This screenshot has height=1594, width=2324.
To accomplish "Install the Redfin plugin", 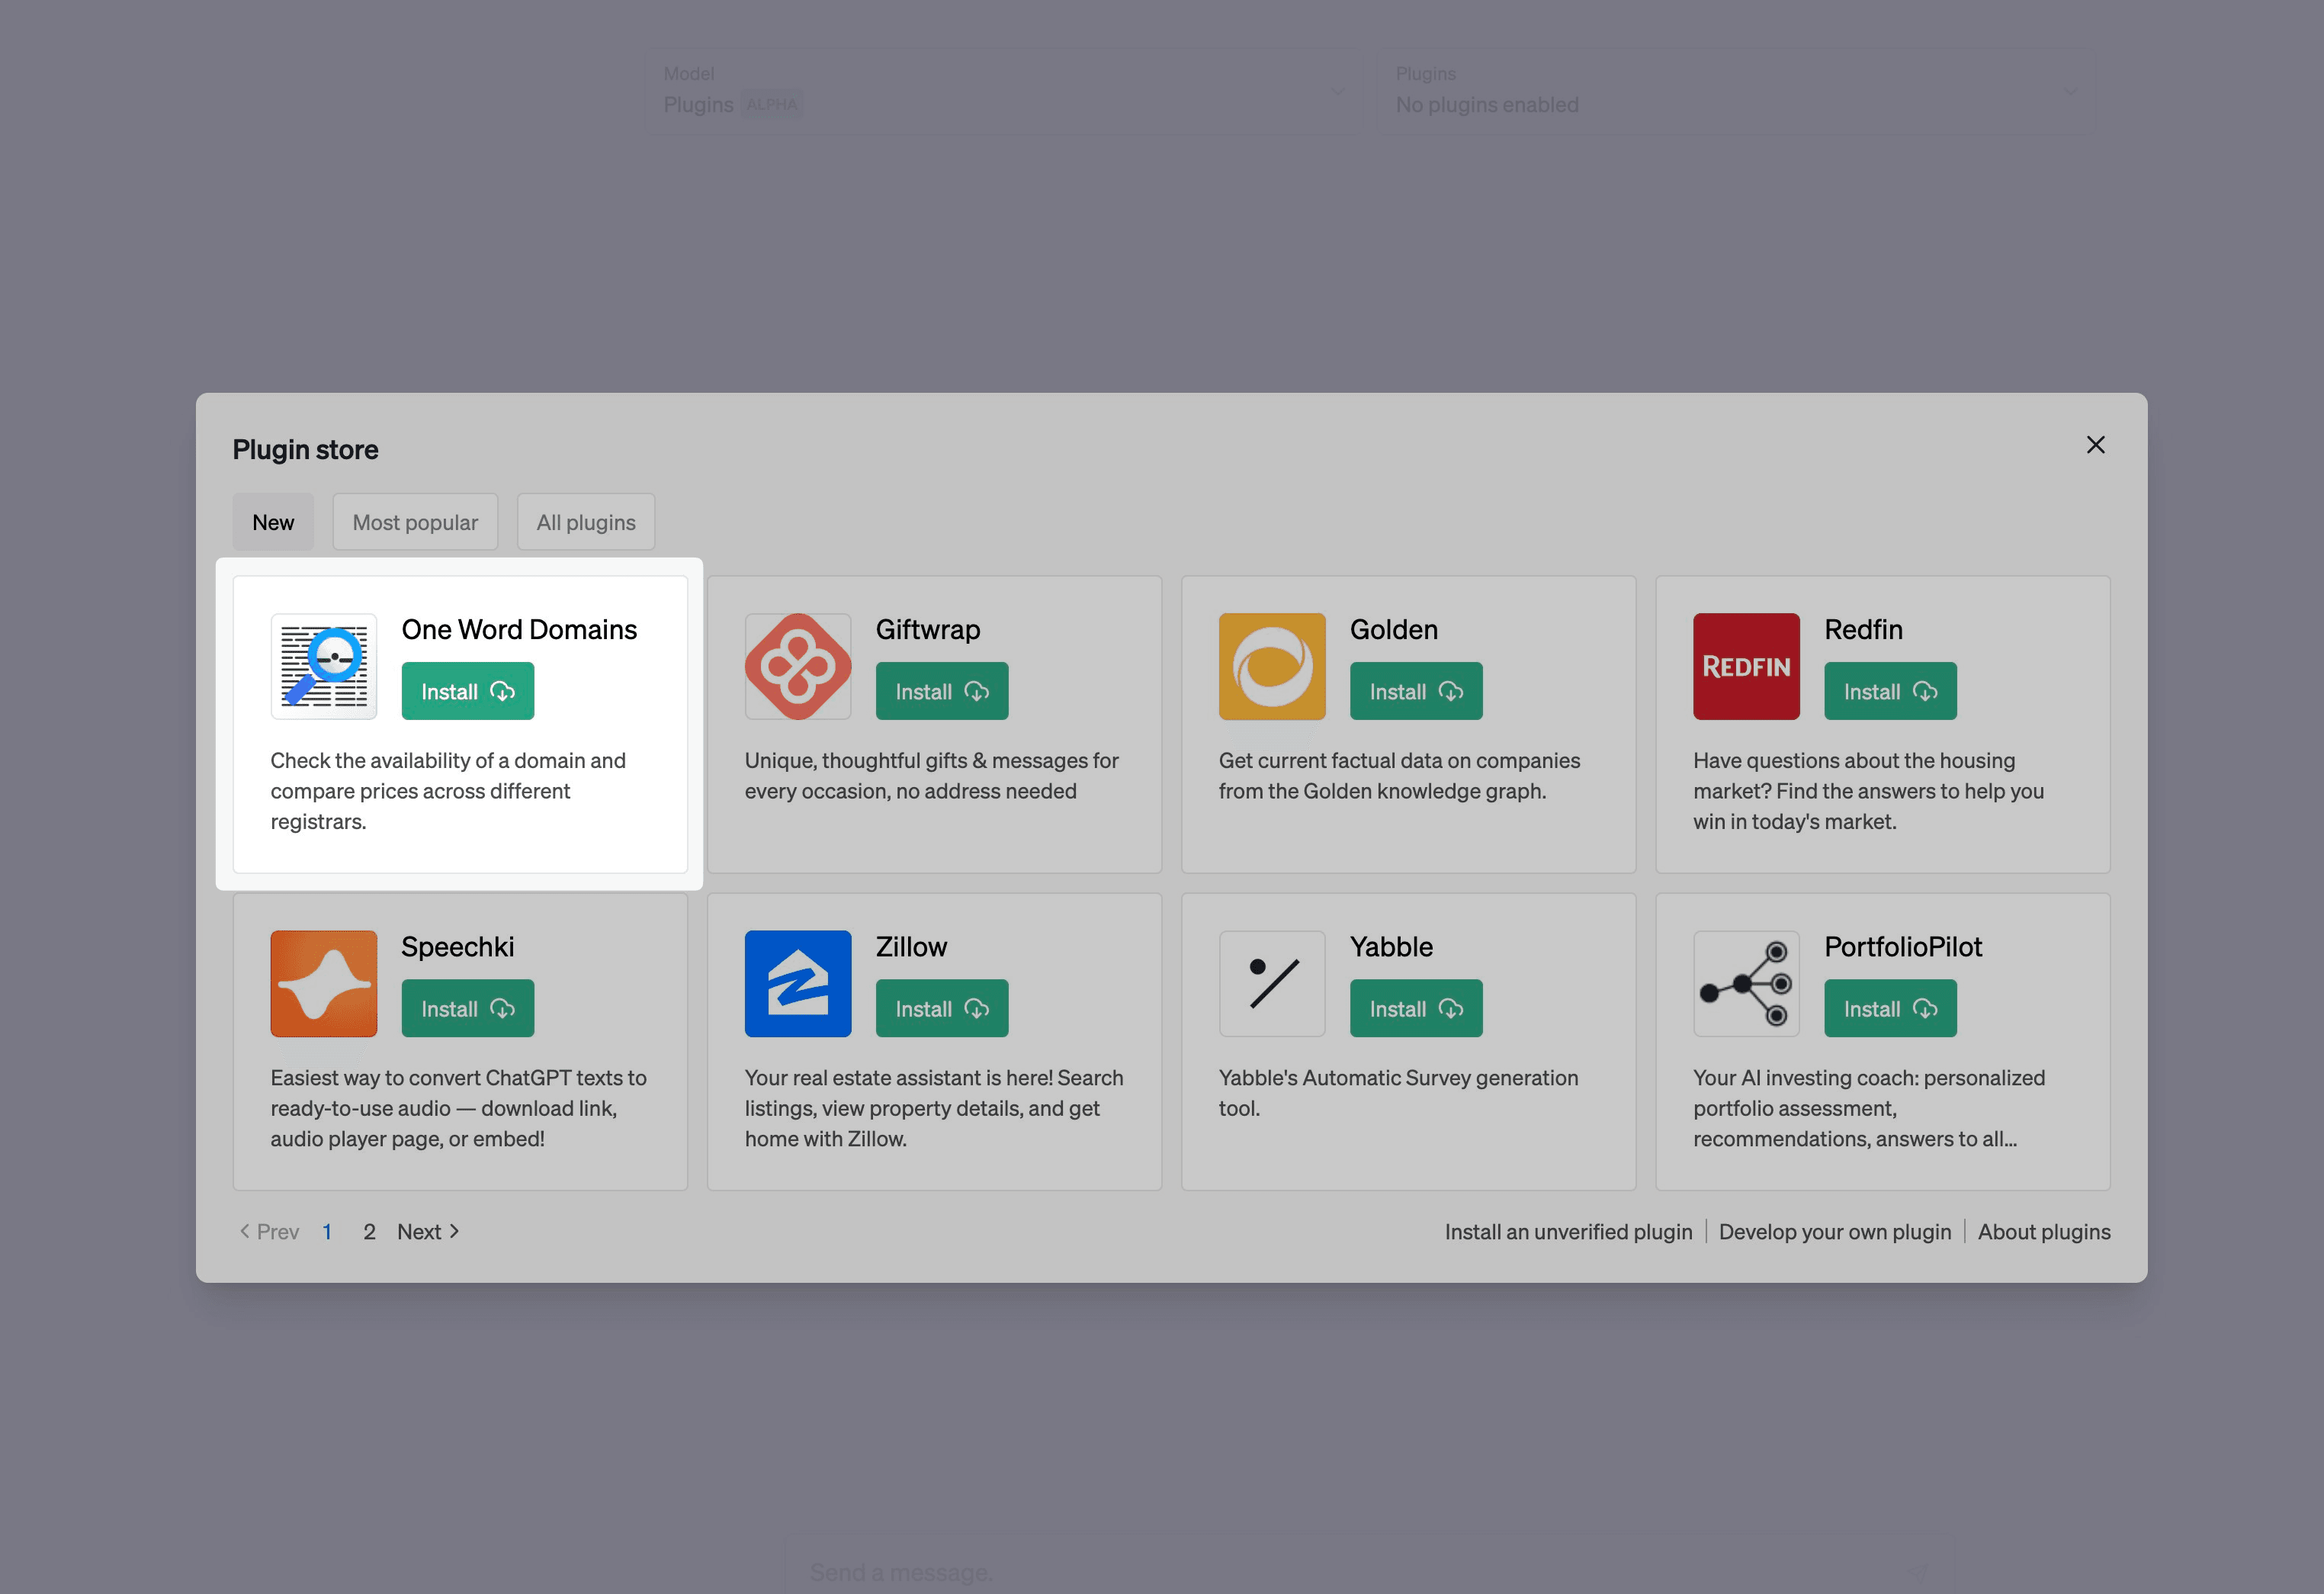I will [x=1890, y=691].
